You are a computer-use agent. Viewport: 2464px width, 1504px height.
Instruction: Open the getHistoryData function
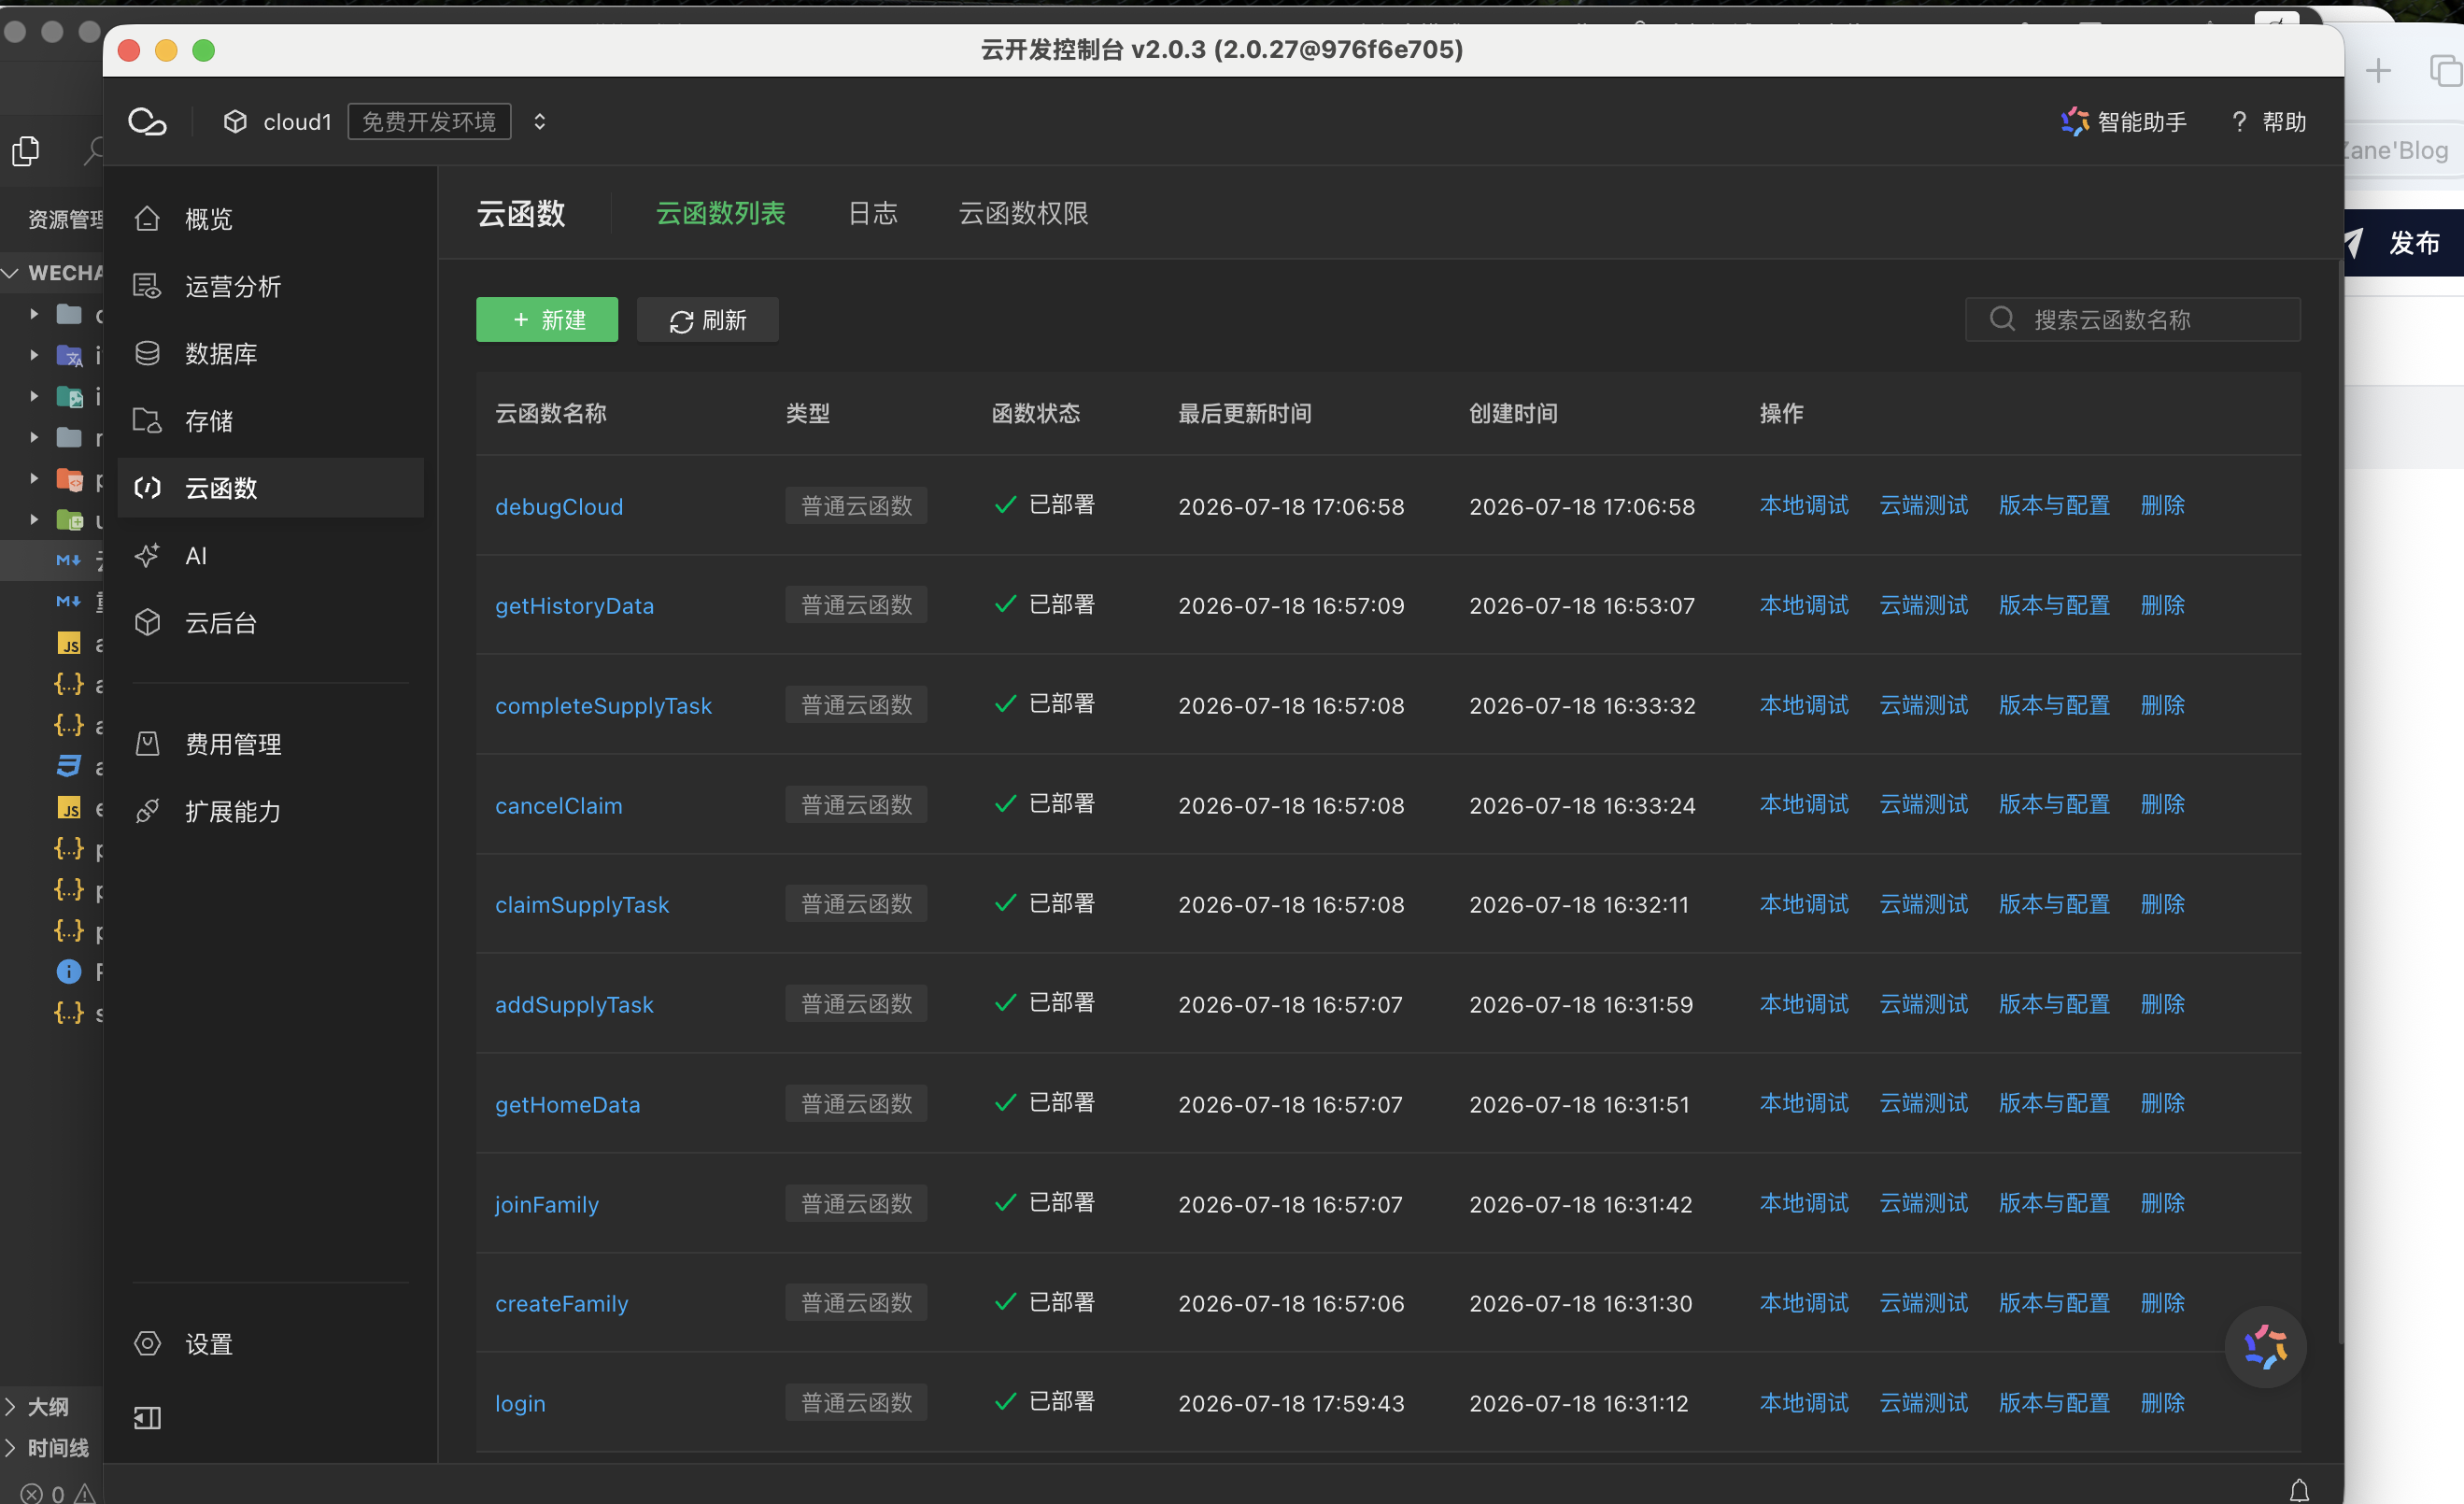point(575,606)
